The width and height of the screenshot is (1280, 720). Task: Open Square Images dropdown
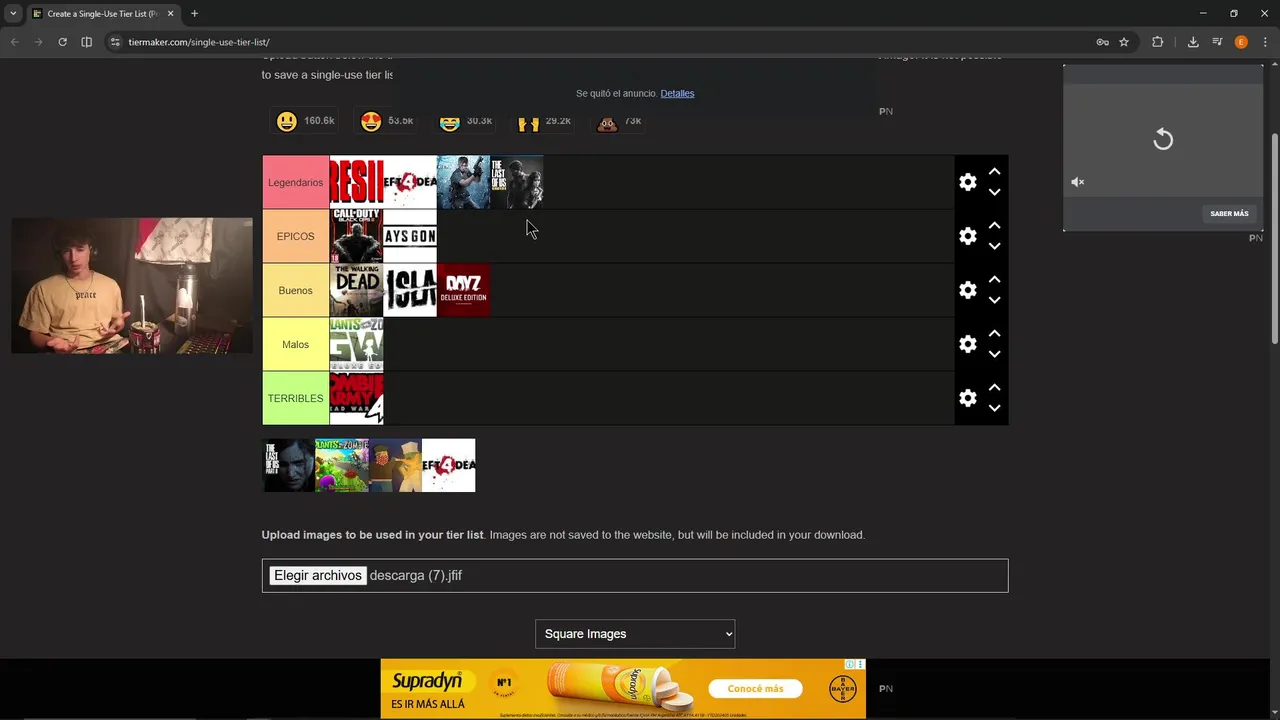pos(635,633)
